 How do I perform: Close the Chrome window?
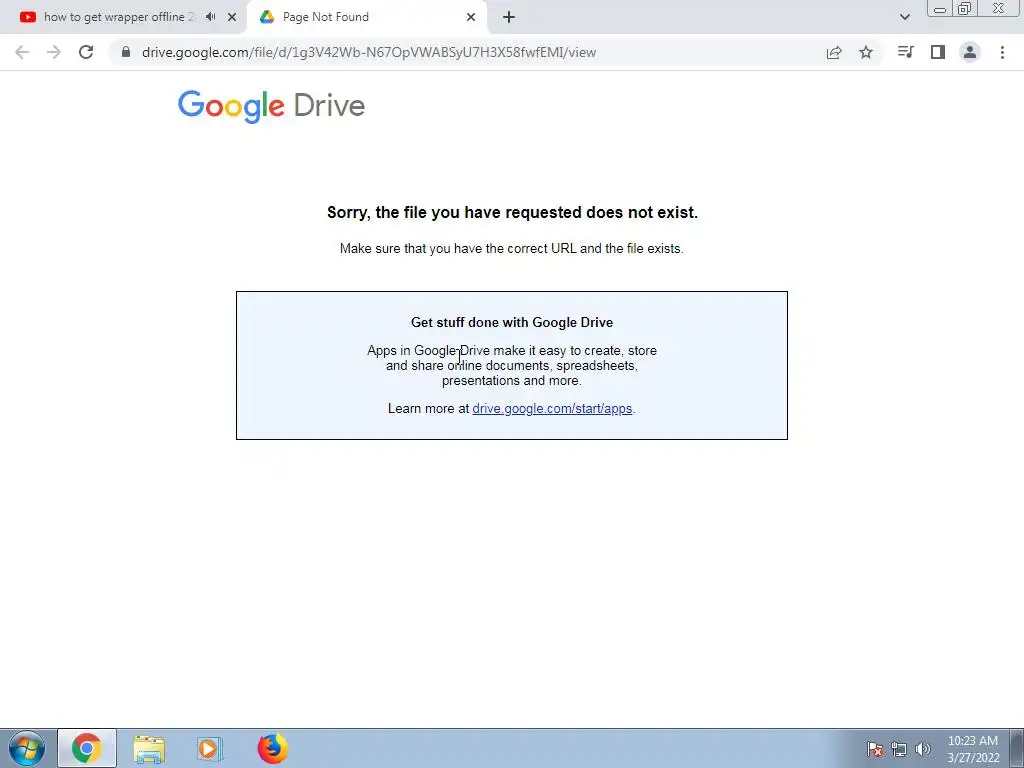click(999, 8)
